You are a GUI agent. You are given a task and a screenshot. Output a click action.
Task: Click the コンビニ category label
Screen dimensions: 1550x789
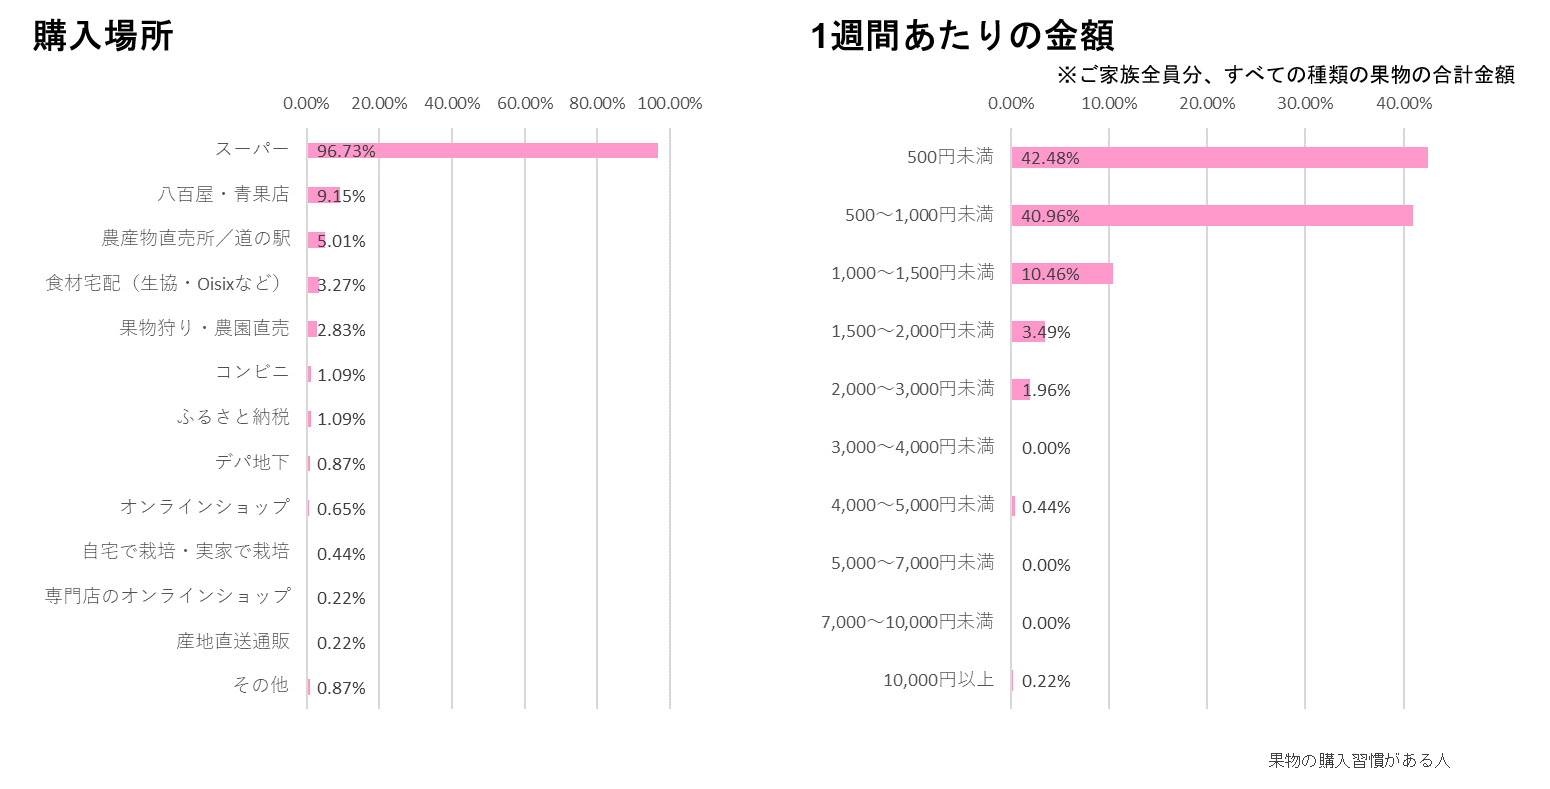(252, 373)
